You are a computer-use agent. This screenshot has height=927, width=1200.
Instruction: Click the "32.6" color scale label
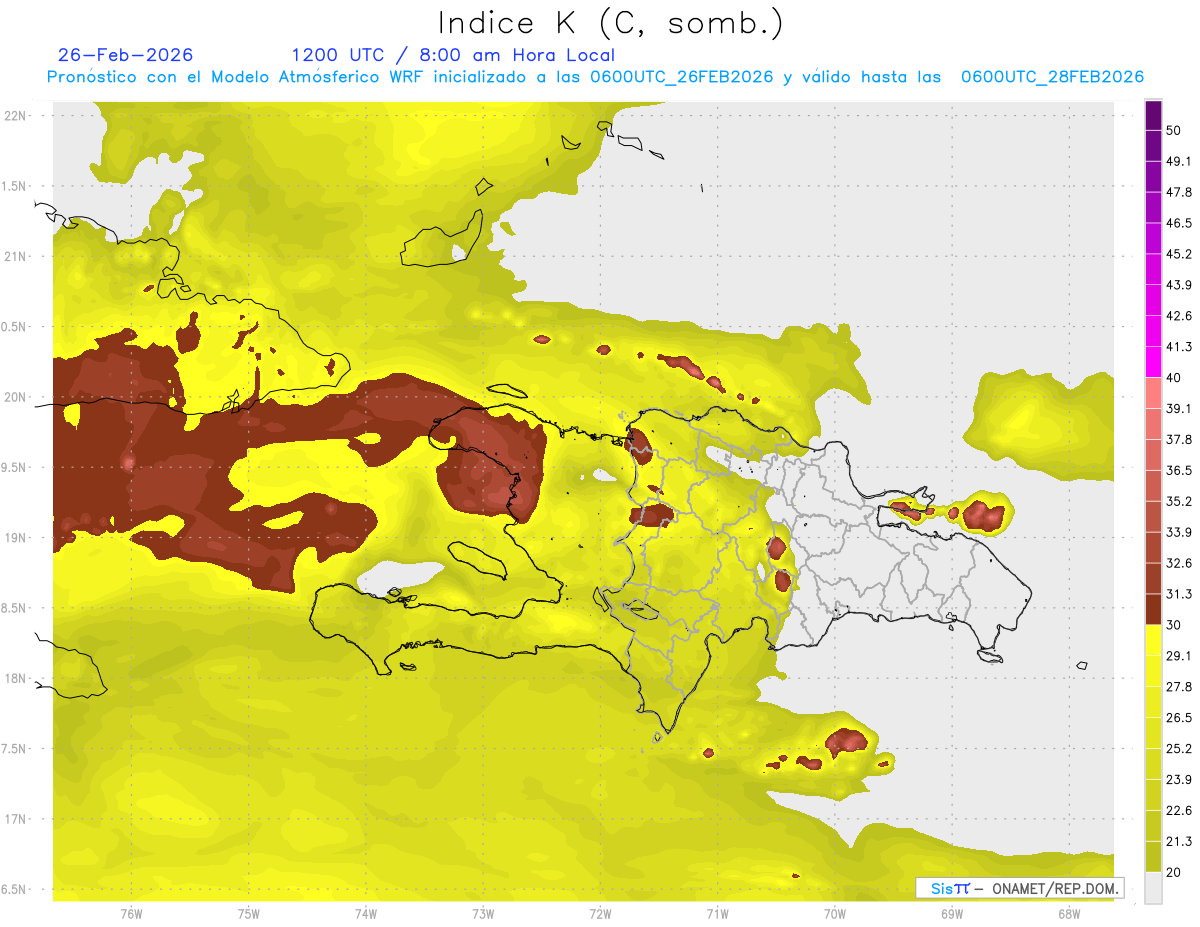[1179, 563]
